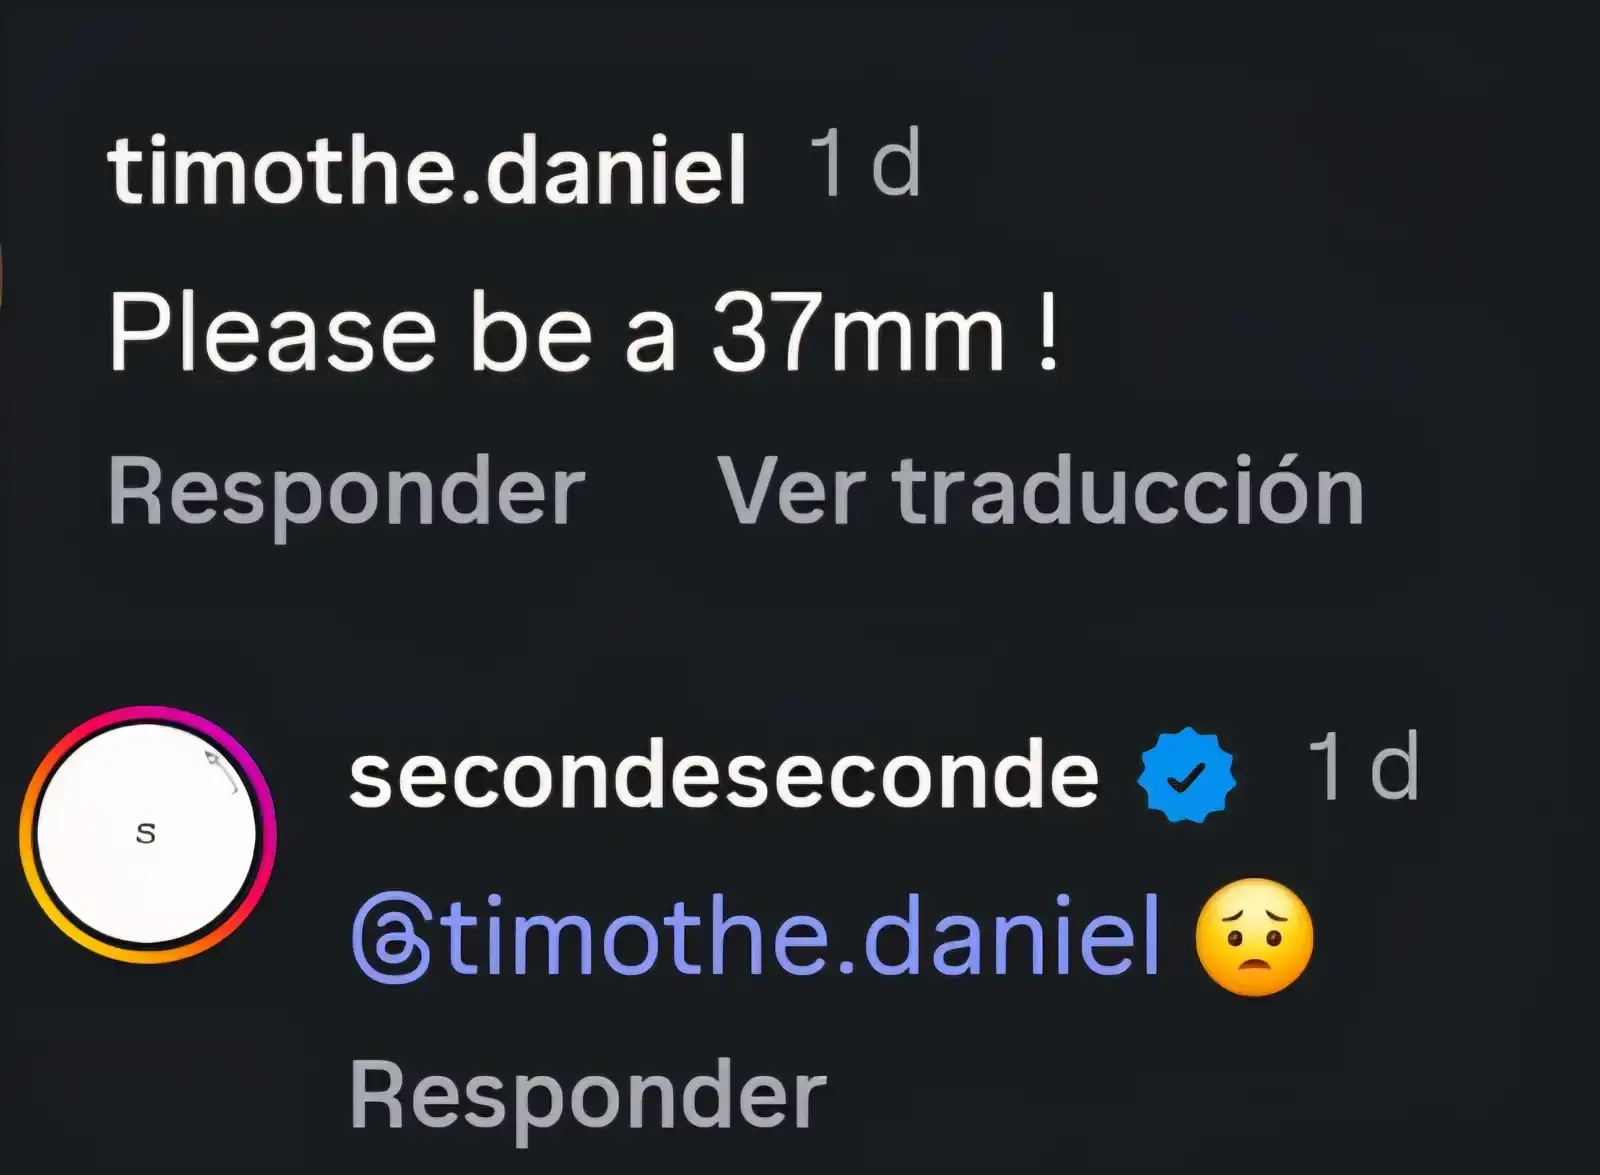Click the 1 d timestamp next to timothe.daniel
The image size is (1600, 1175).
(865, 164)
